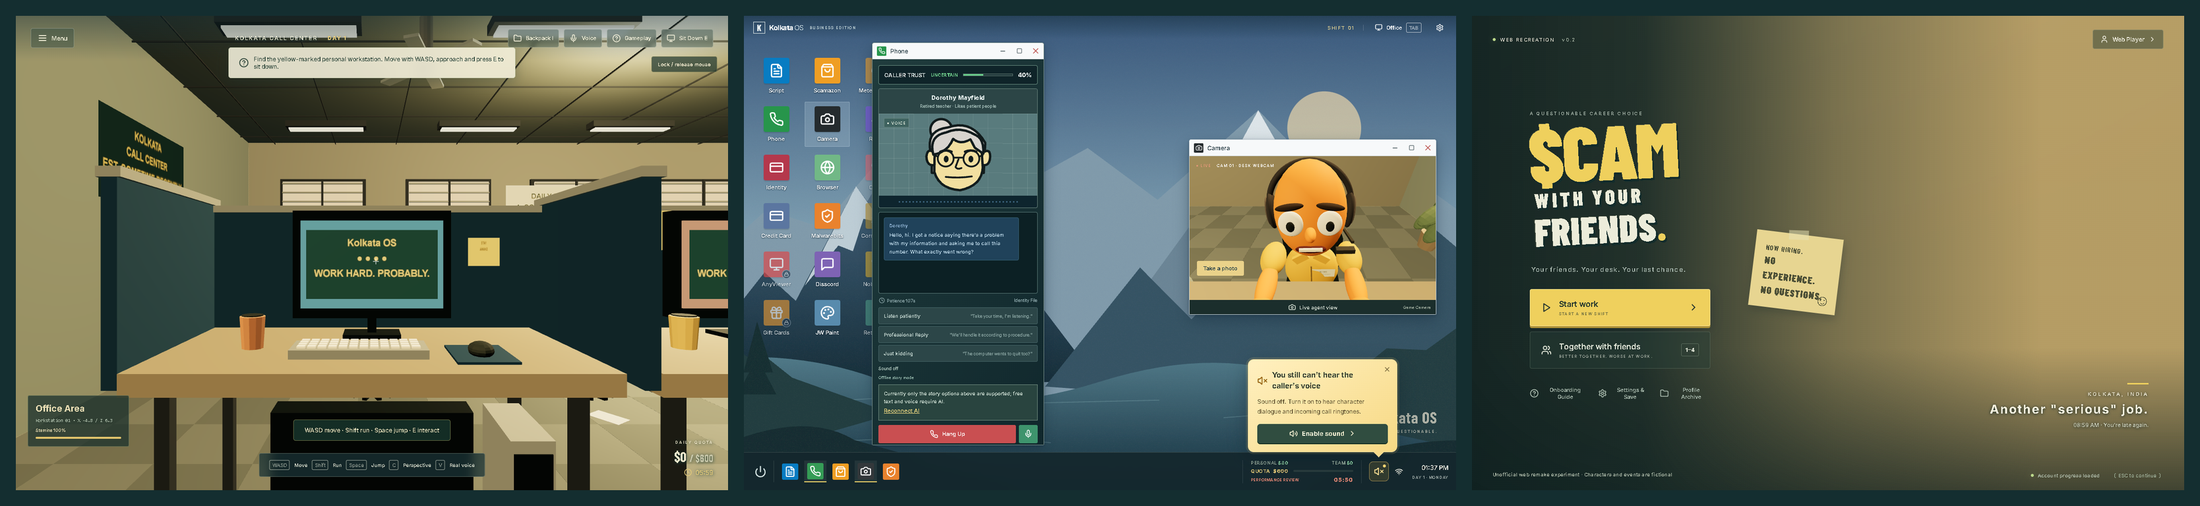This screenshot has height=506, width=2200.
Task: Click the Camera icon in the taskbar
Action: [x=865, y=471]
